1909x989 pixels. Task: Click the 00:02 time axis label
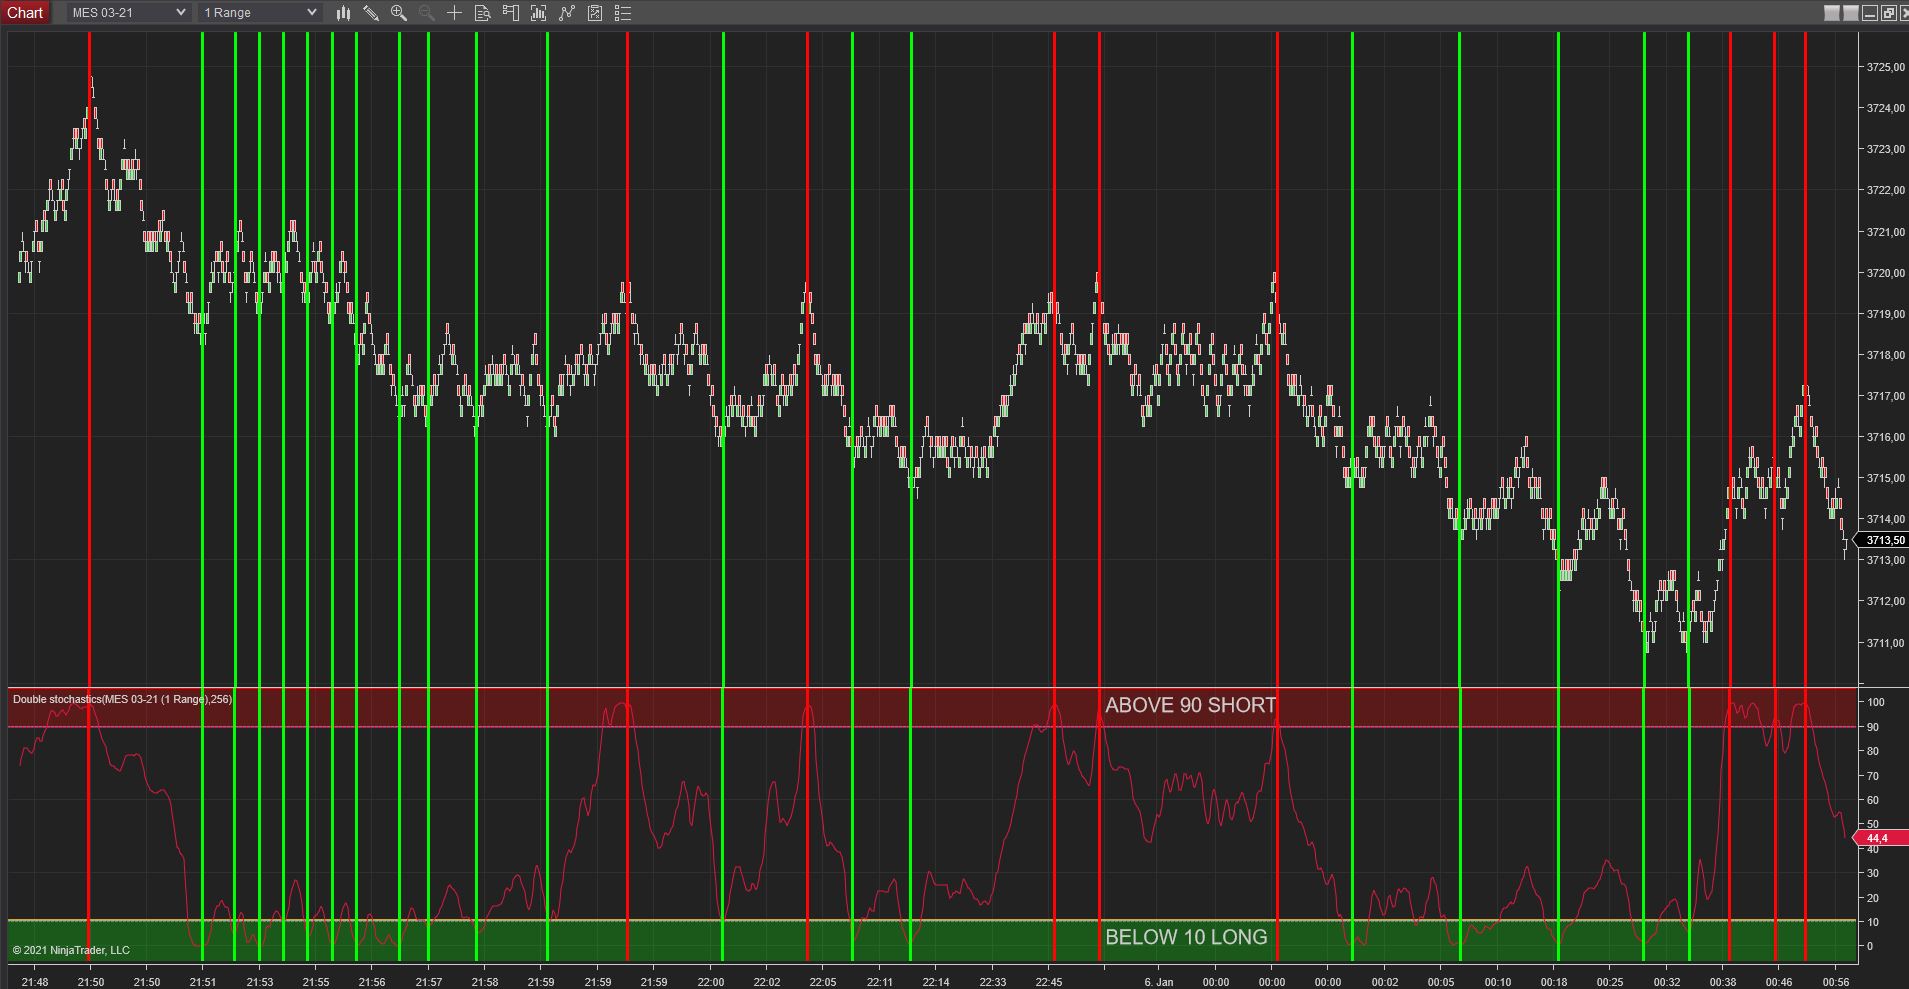pos(1385,982)
